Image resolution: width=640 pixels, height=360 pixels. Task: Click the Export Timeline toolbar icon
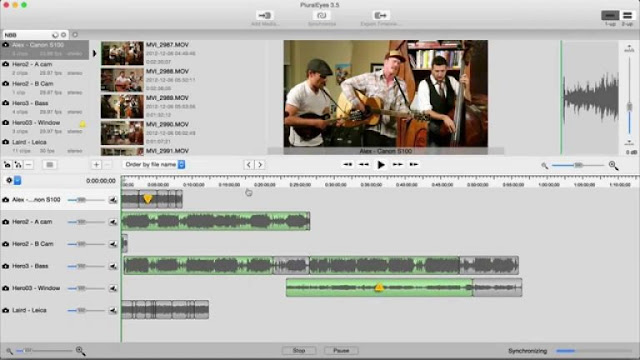(380, 16)
